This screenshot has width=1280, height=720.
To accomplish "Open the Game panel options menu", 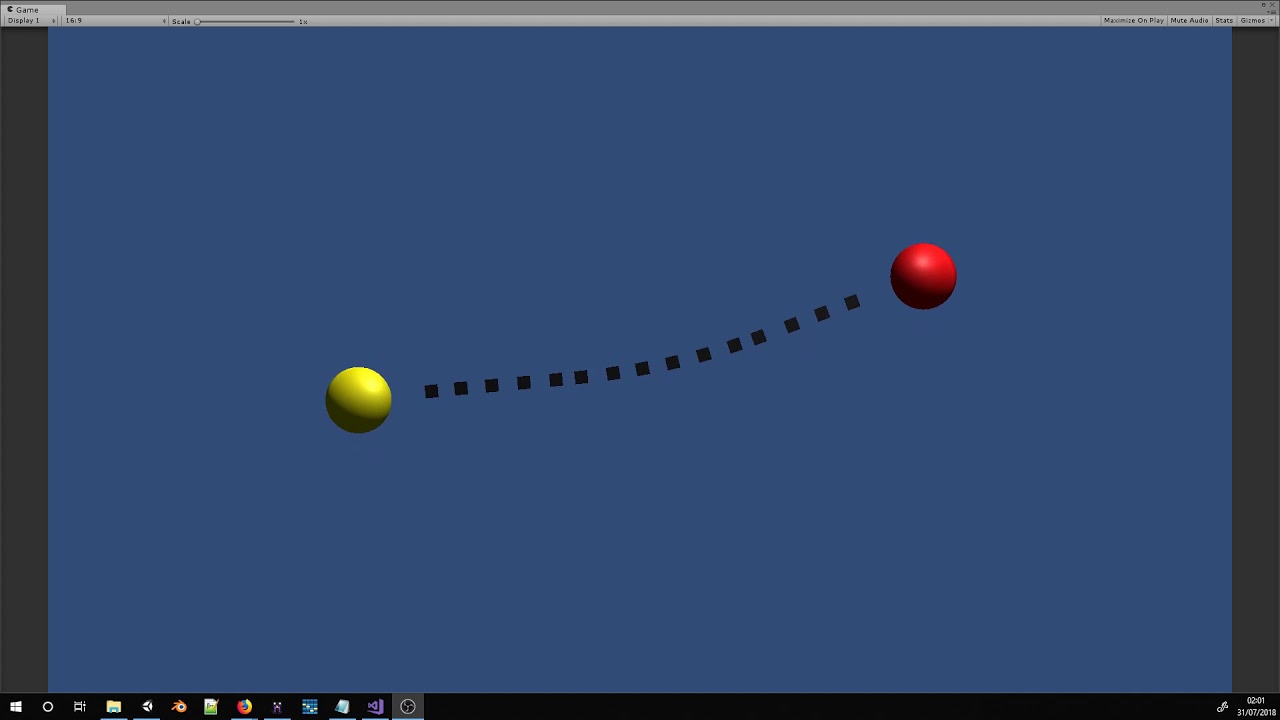I will 1272,10.
